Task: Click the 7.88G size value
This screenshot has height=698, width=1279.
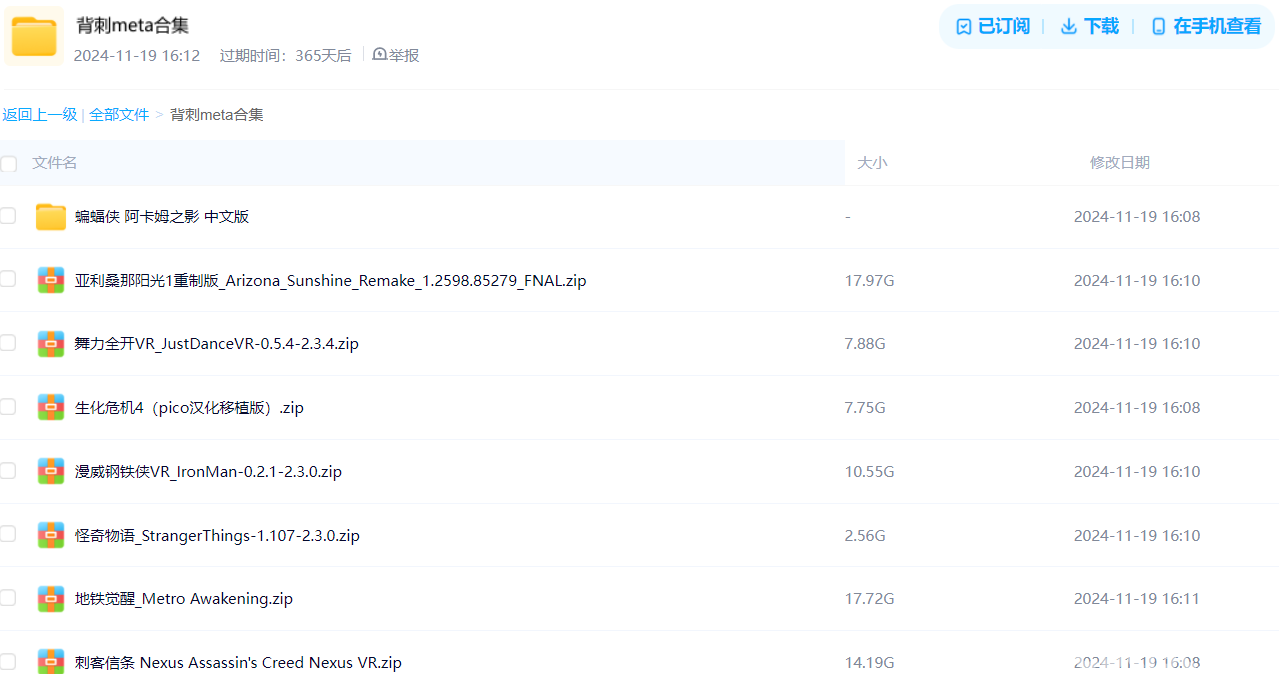Action: 865,344
